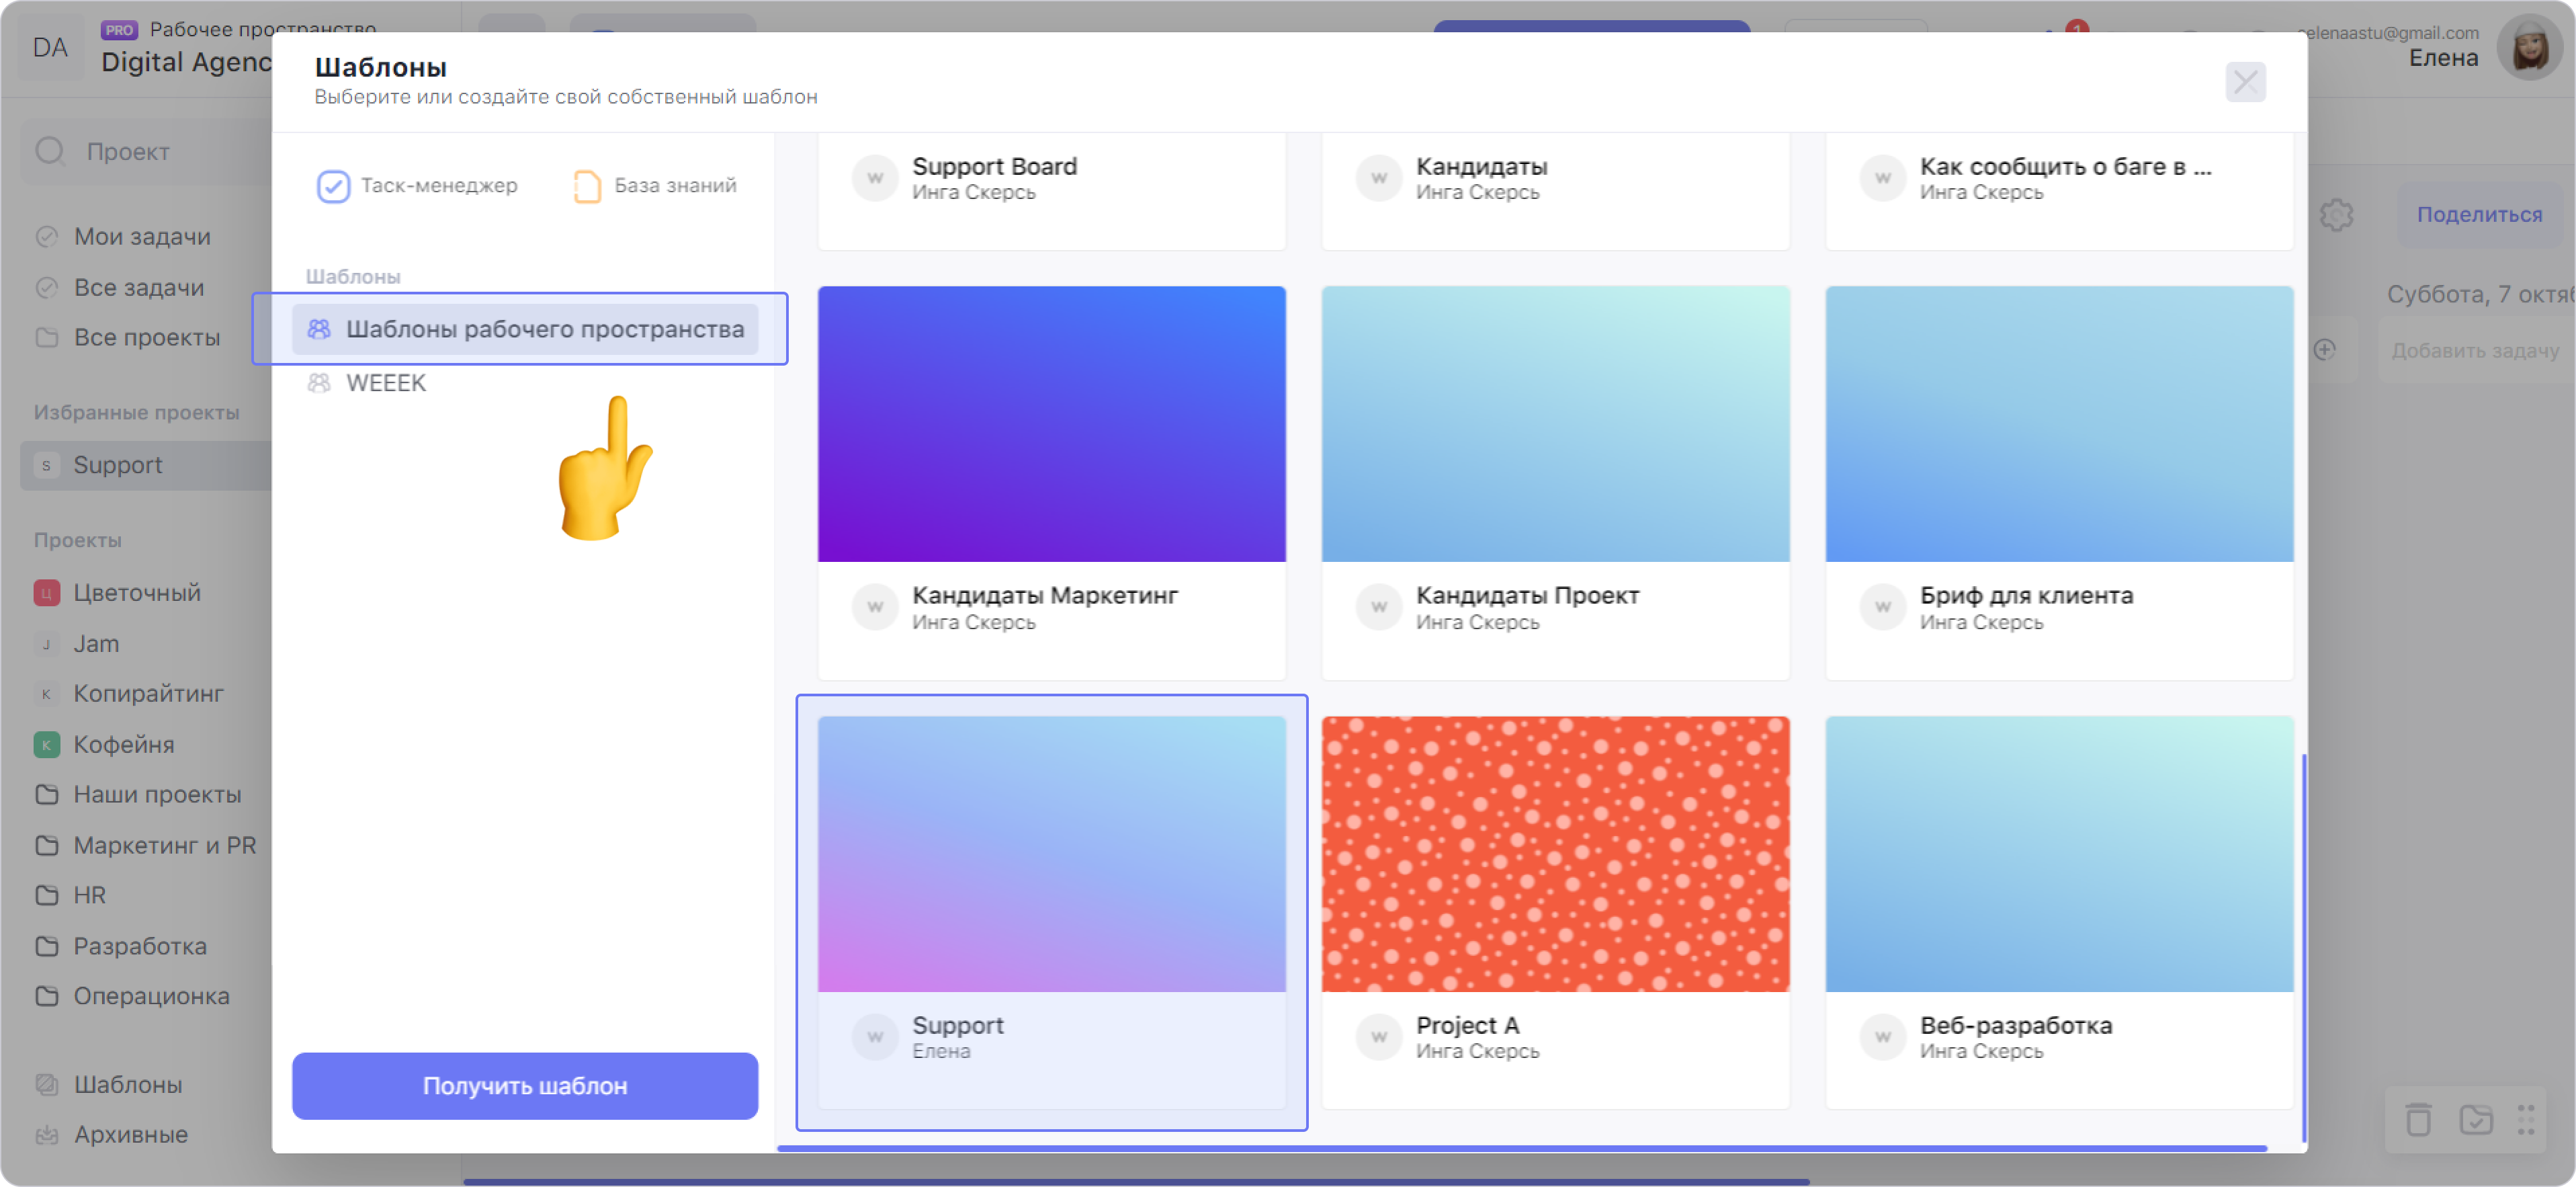2576x1187 pixels.
Task: Open Все проекты in sidebar
Action: (x=146, y=337)
